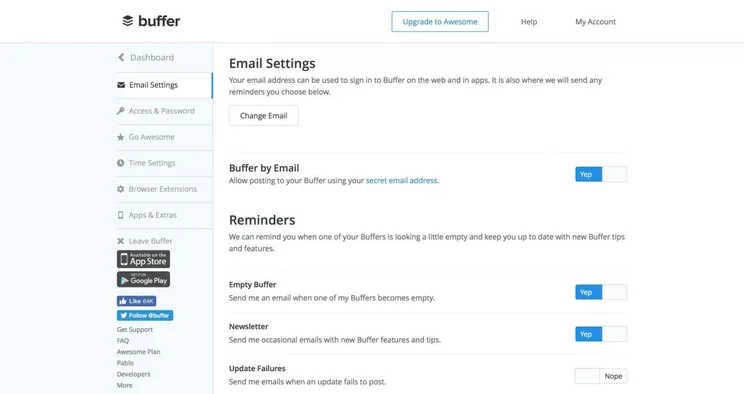Open My Account in header
The width and height of the screenshot is (744, 394).
point(595,22)
